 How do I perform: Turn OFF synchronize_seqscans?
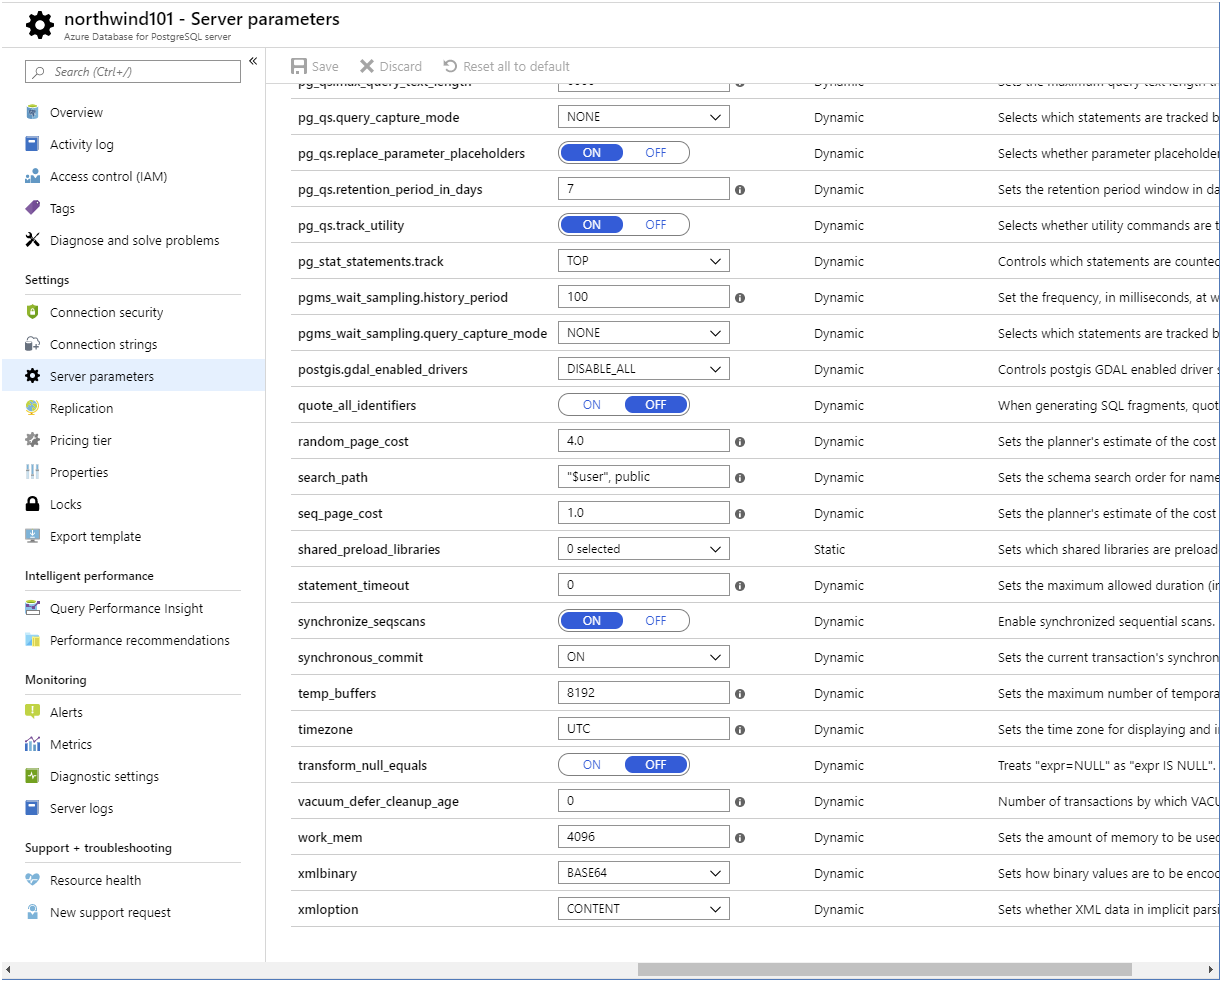[656, 621]
